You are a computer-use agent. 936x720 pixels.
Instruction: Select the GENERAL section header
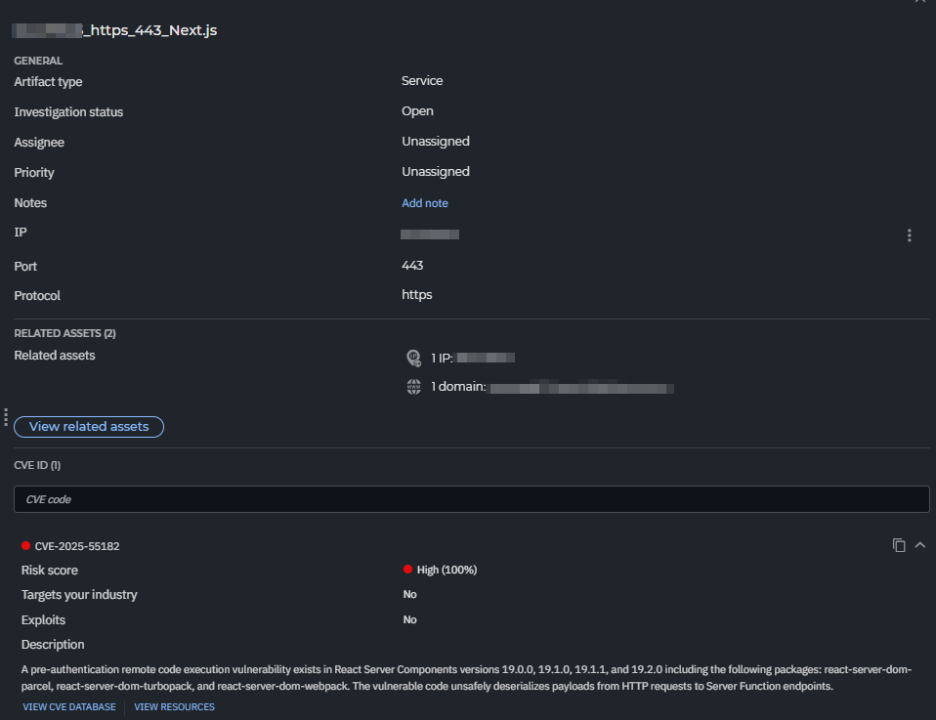tap(37, 60)
